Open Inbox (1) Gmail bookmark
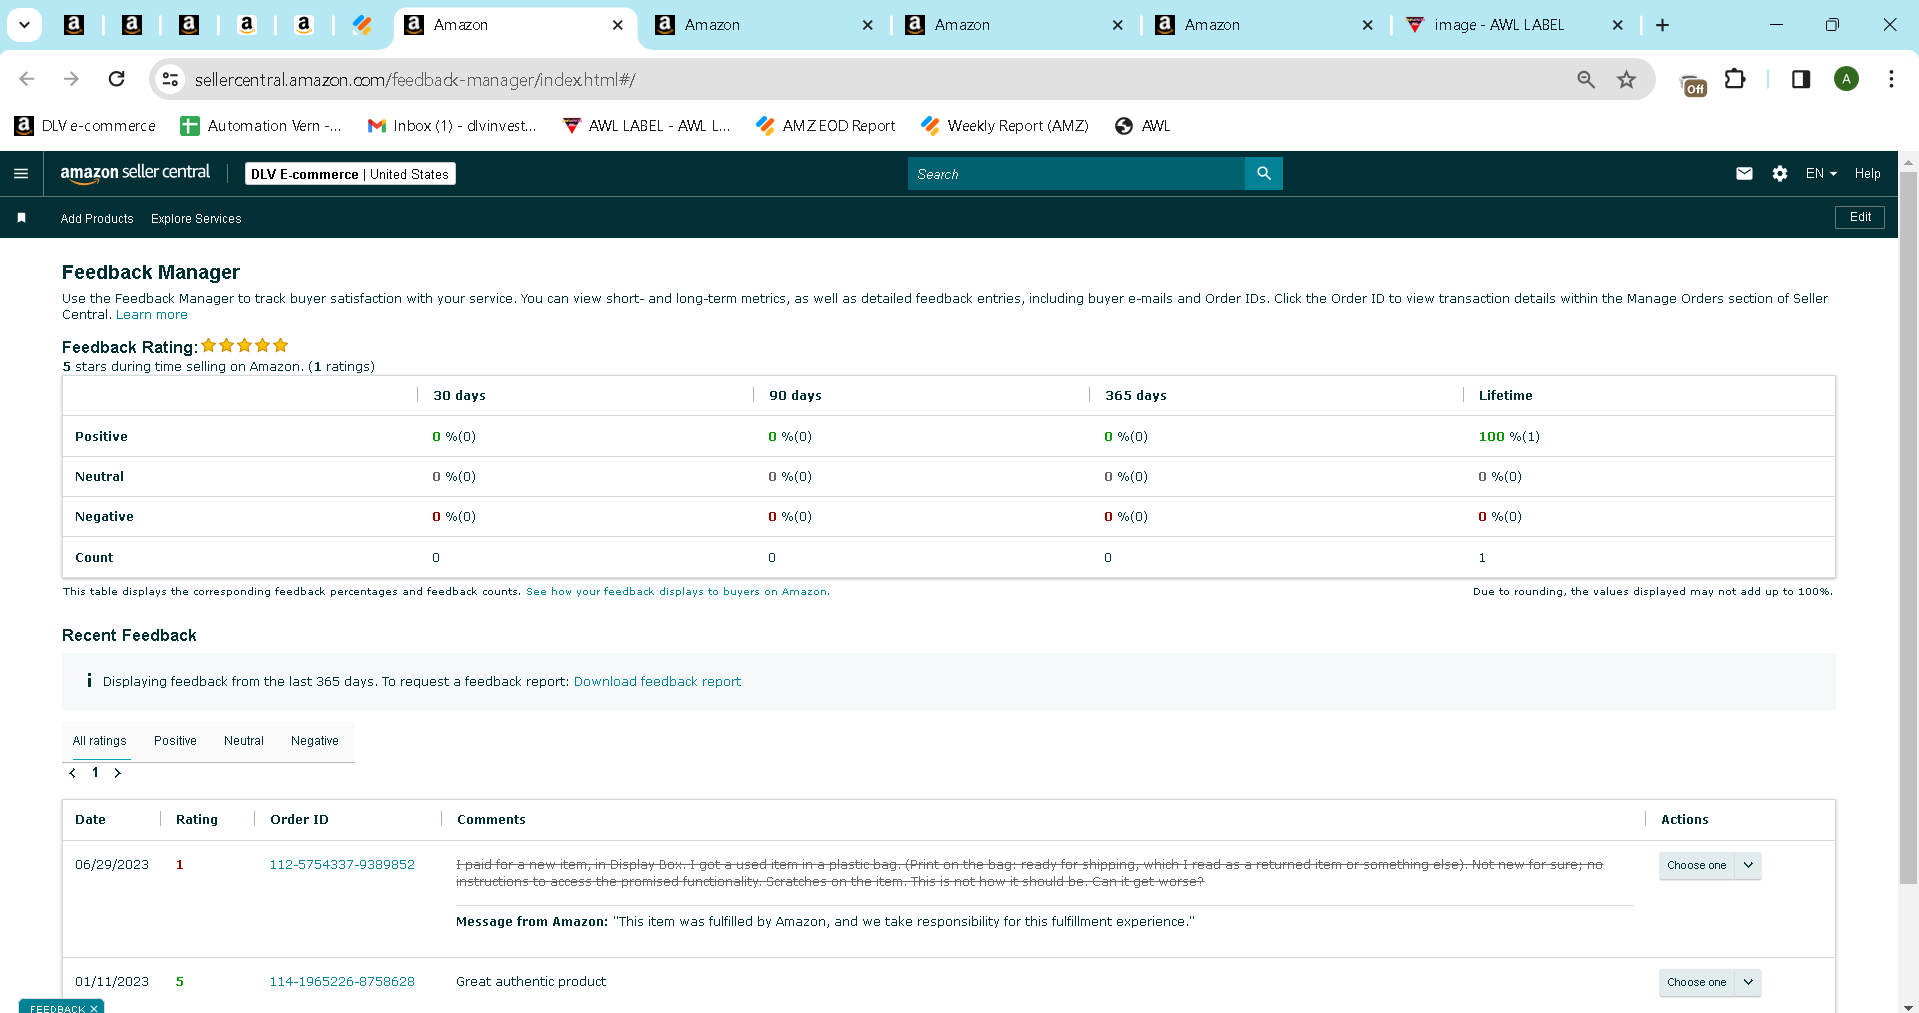 [453, 126]
